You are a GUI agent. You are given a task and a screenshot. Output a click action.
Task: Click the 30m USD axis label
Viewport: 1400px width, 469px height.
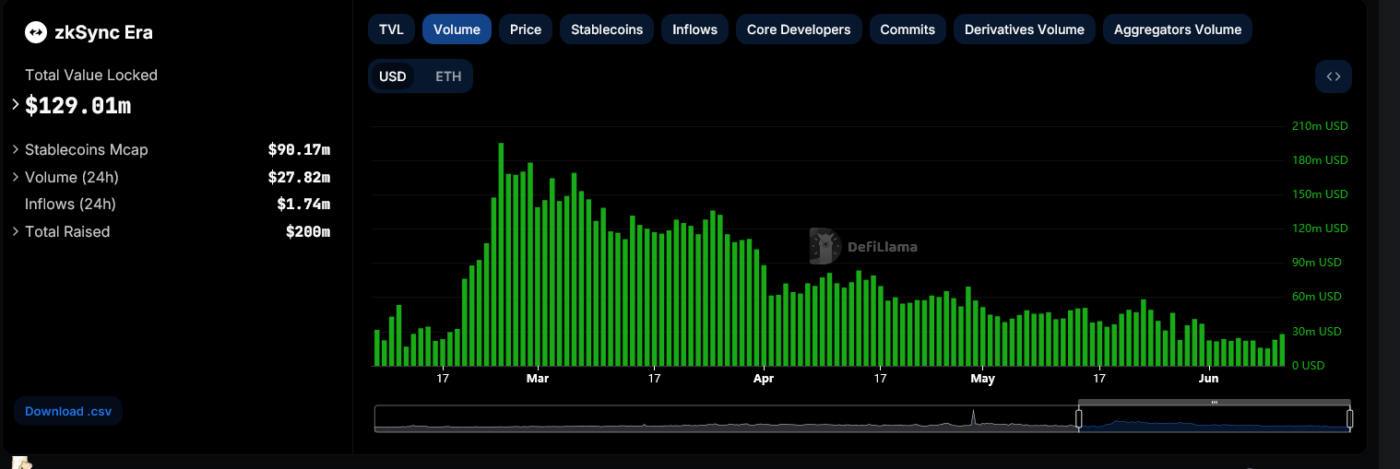pyautogui.click(x=1317, y=331)
